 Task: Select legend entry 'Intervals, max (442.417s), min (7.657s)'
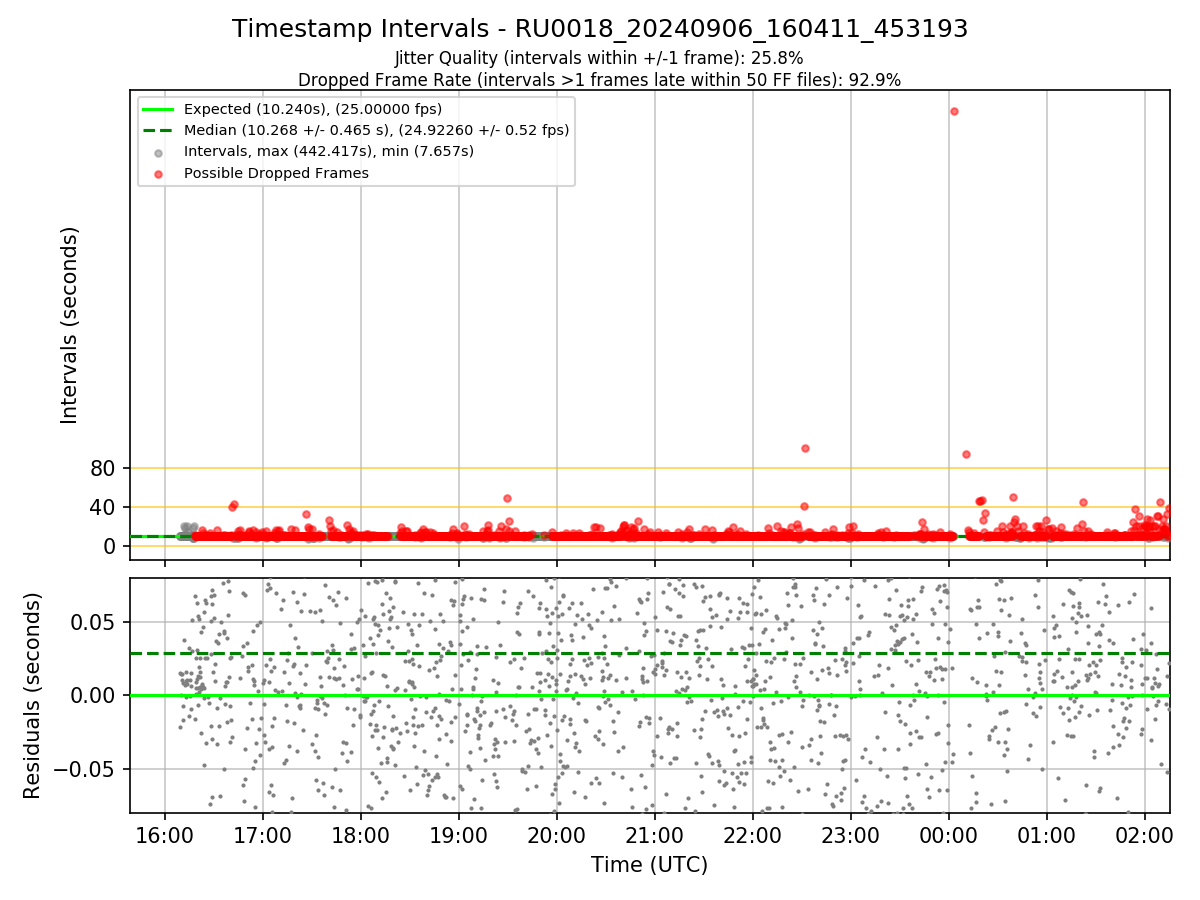click(329, 151)
